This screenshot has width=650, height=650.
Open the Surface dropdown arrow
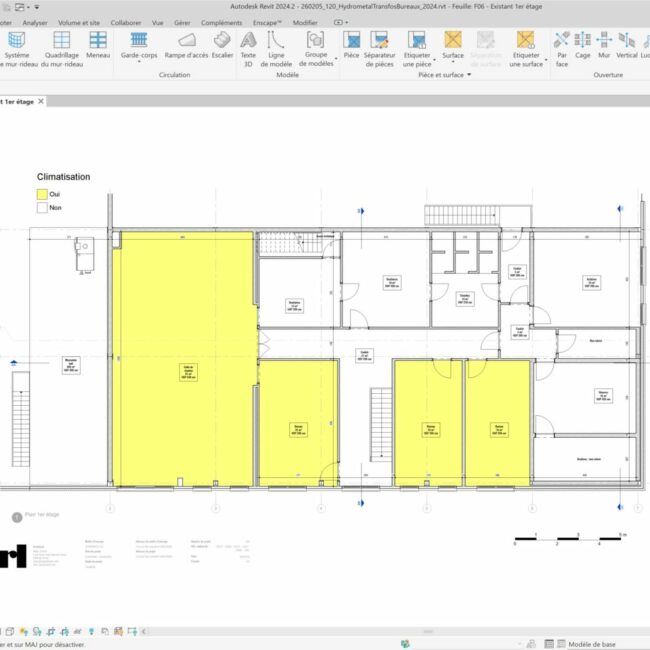coord(453,62)
